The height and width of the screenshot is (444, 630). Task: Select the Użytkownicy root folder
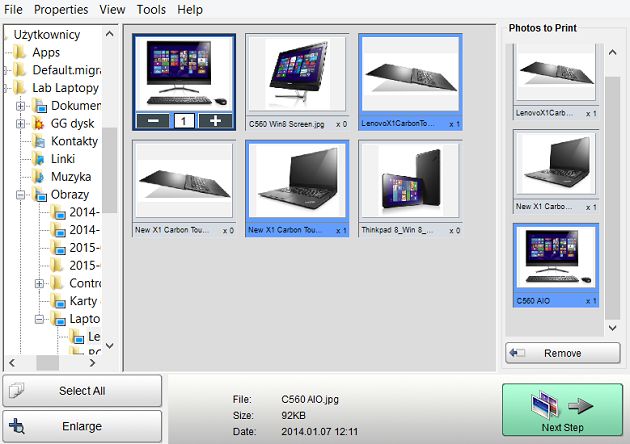tap(47, 35)
